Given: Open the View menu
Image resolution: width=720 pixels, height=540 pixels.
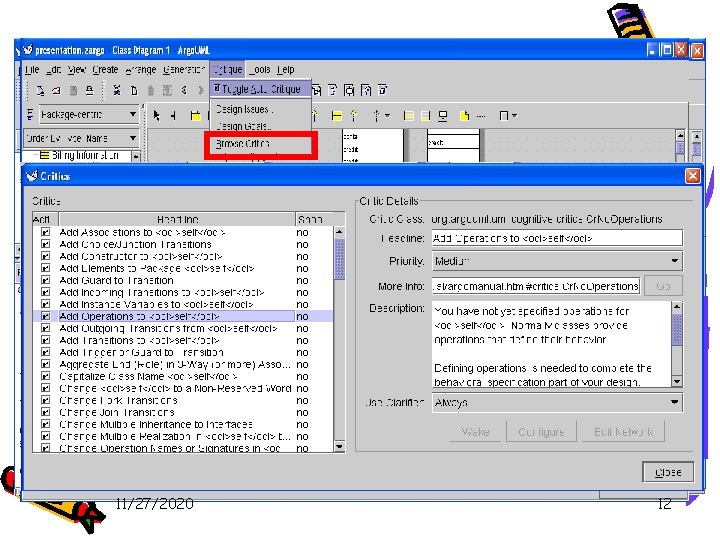Looking at the screenshot, I should pyautogui.click(x=77, y=70).
